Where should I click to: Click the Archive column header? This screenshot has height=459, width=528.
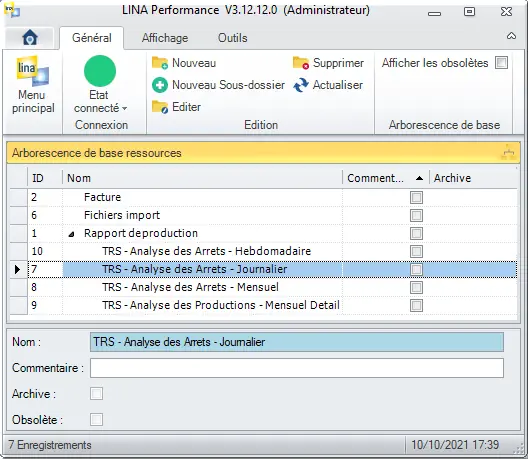[x=473, y=178]
